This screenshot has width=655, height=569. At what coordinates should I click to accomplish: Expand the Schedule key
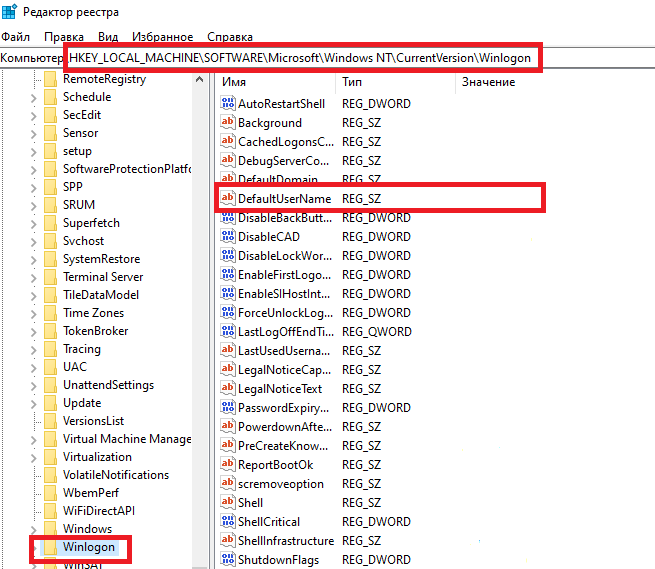coord(34,98)
